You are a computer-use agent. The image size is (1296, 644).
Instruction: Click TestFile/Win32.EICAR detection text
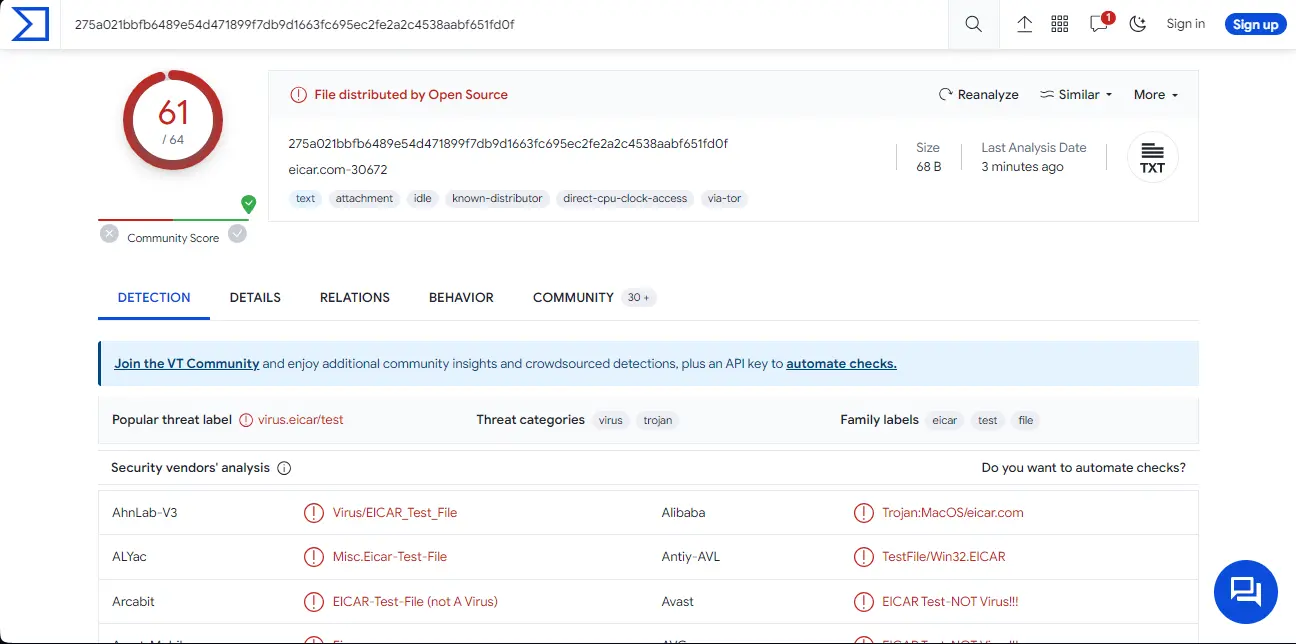(x=944, y=557)
